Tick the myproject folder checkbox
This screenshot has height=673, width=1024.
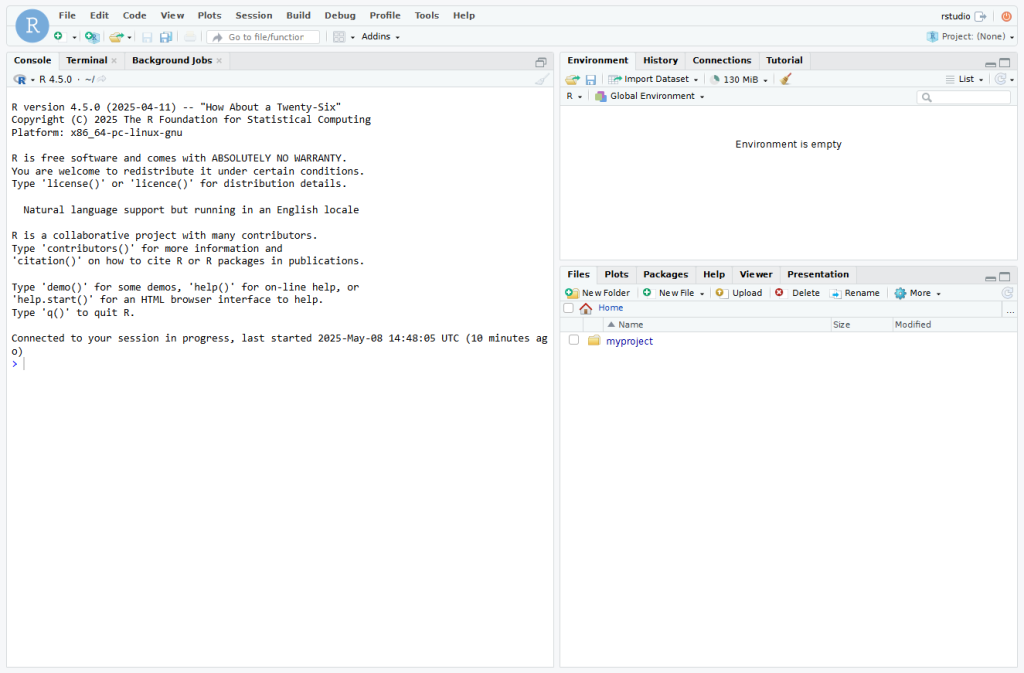click(x=573, y=340)
